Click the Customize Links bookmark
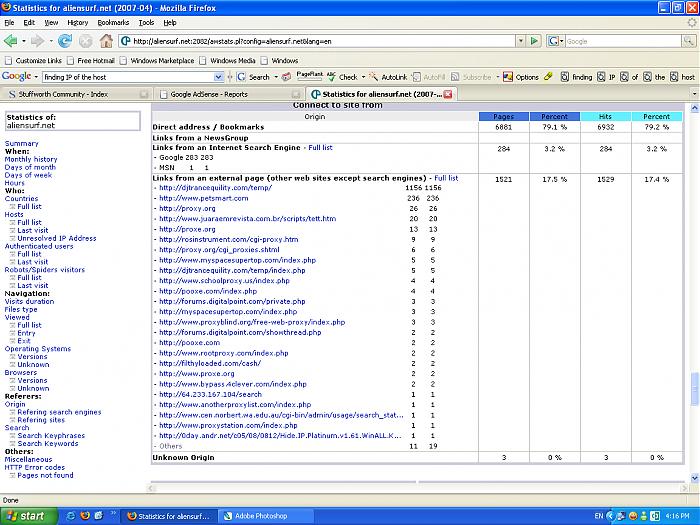This screenshot has width=700, height=525. click(33, 60)
